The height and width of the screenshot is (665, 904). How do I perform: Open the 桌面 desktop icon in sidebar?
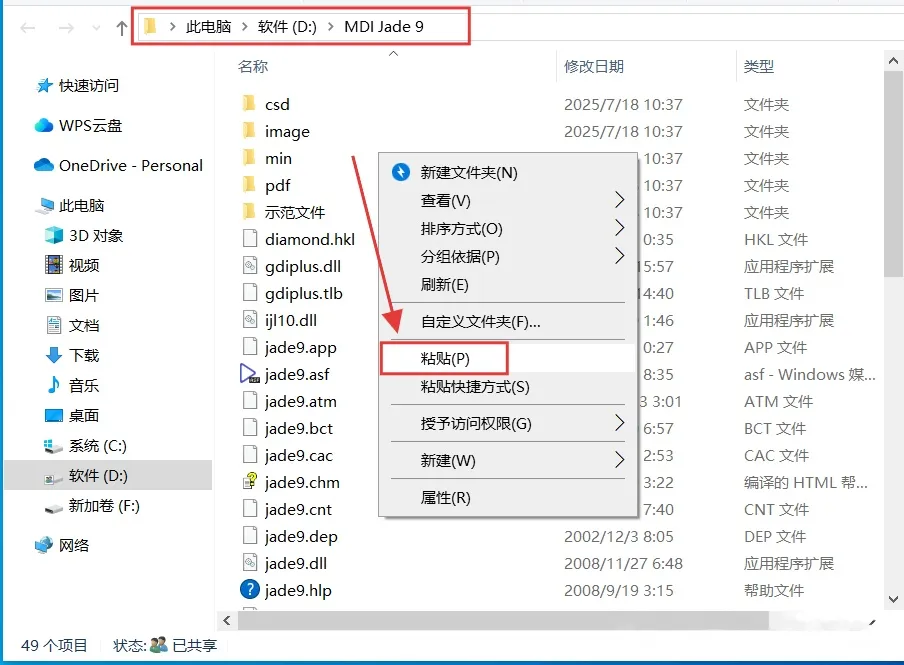(54, 415)
